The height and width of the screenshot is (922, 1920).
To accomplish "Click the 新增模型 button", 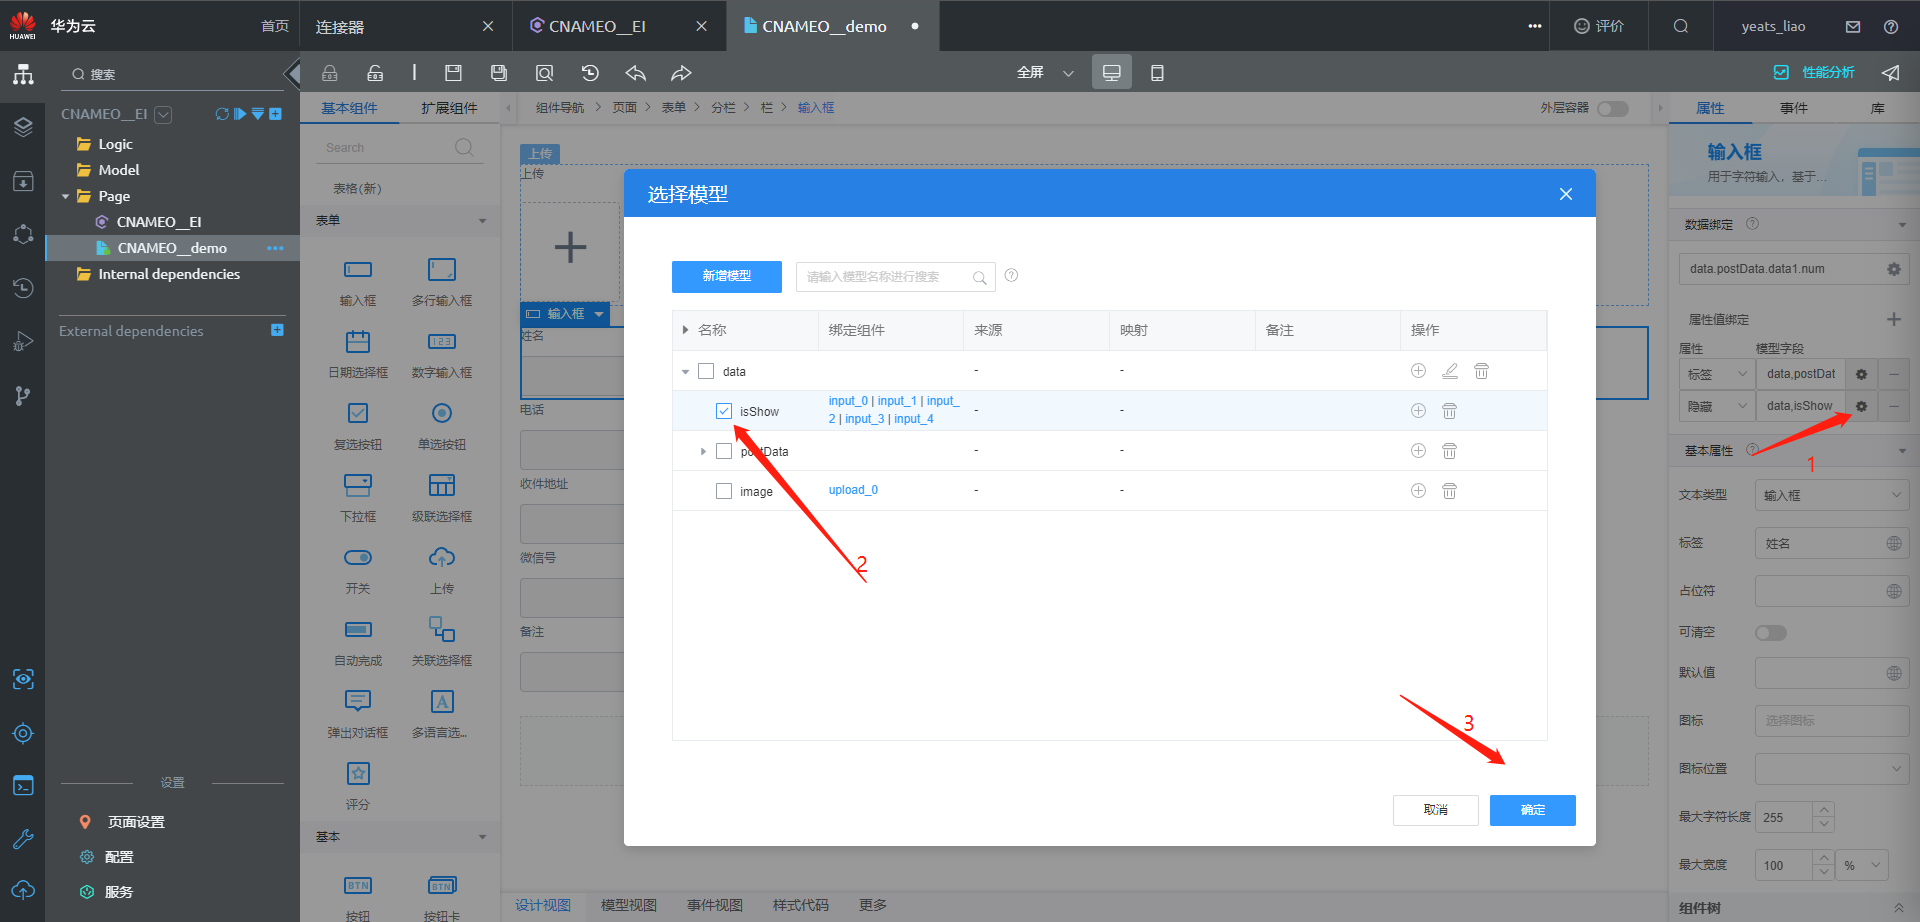I will point(727,276).
